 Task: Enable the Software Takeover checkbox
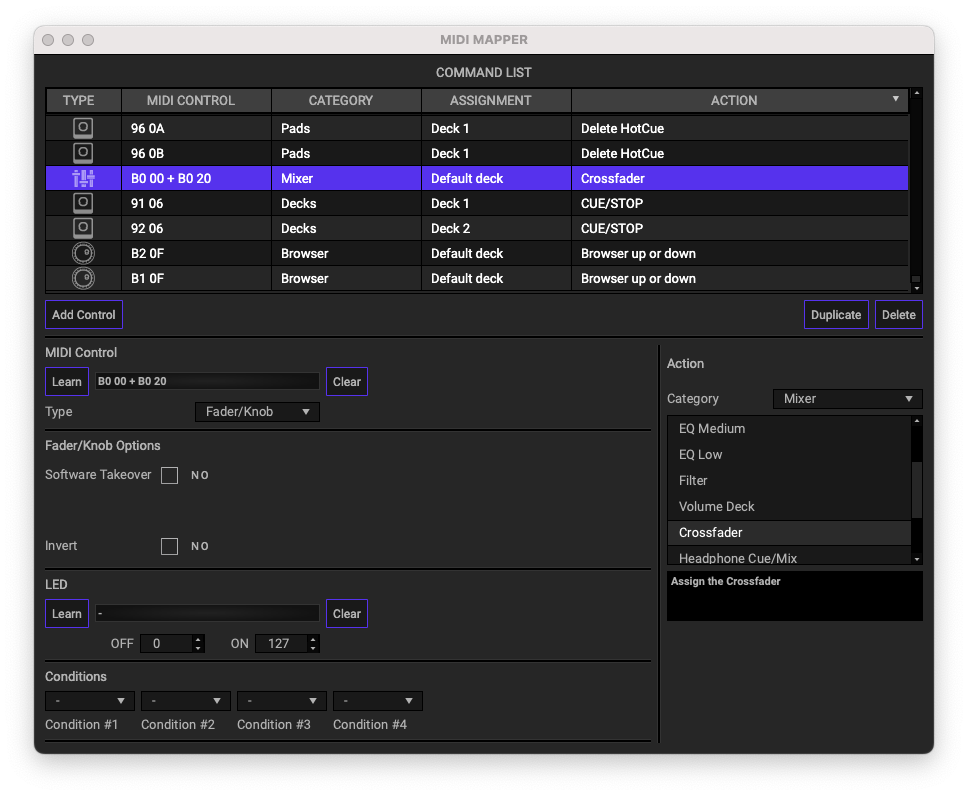(170, 475)
